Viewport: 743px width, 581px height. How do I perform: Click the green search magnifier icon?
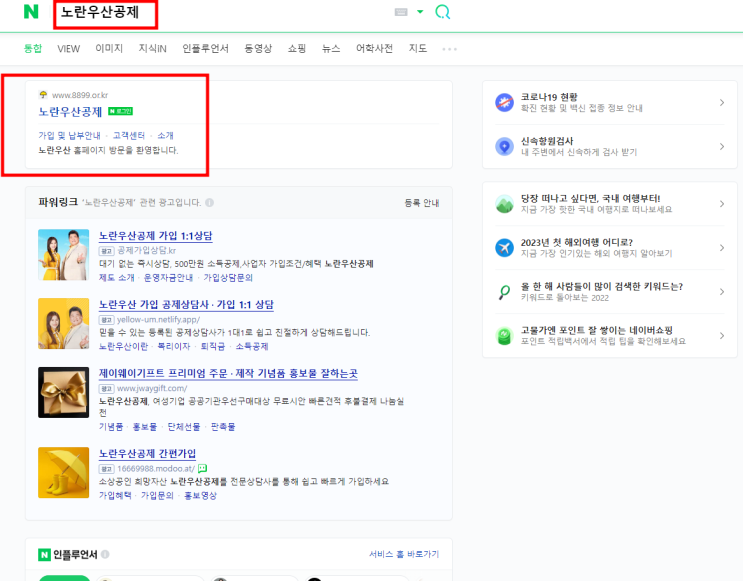[x=443, y=12]
